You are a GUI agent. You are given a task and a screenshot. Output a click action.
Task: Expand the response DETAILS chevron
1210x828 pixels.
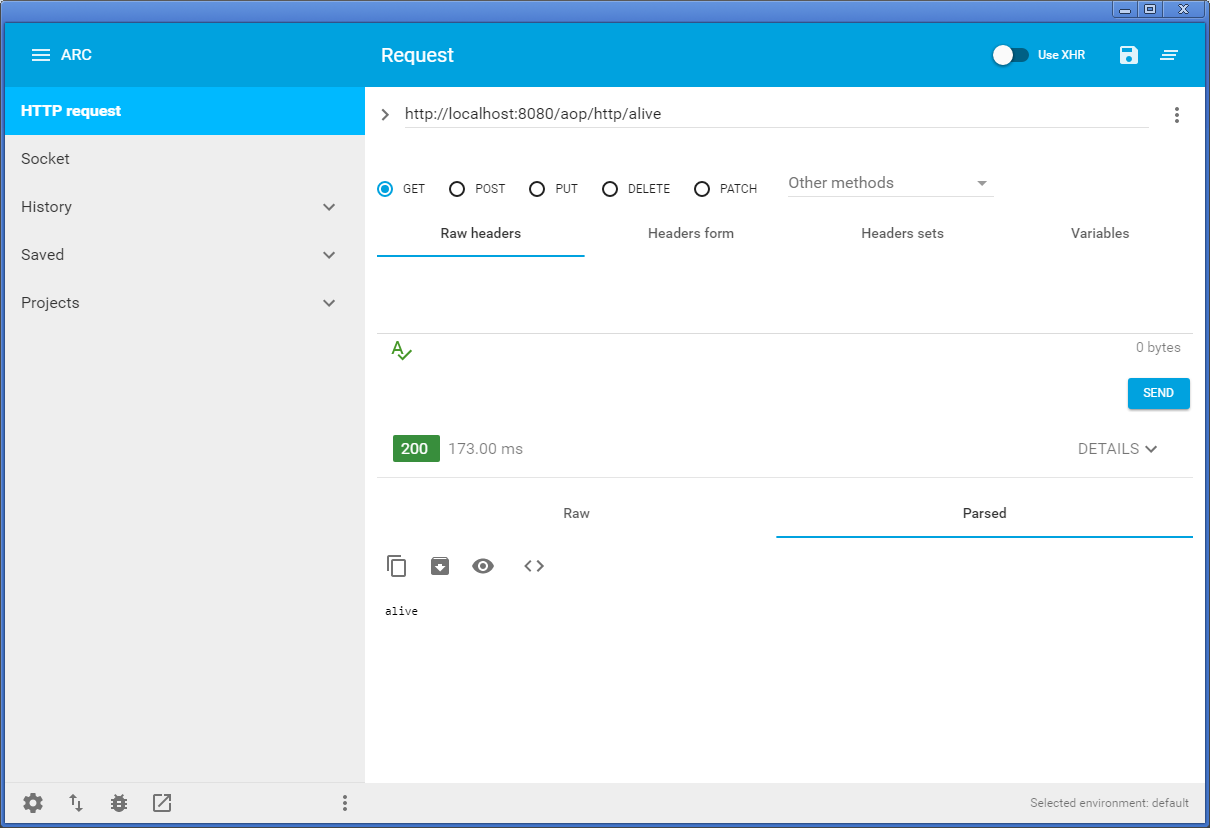click(x=1117, y=449)
